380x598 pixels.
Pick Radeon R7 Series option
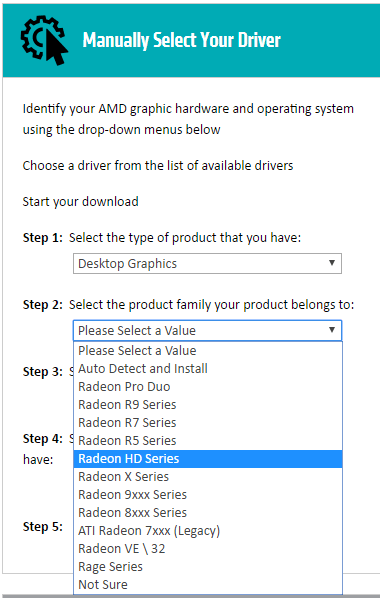(x=208, y=423)
